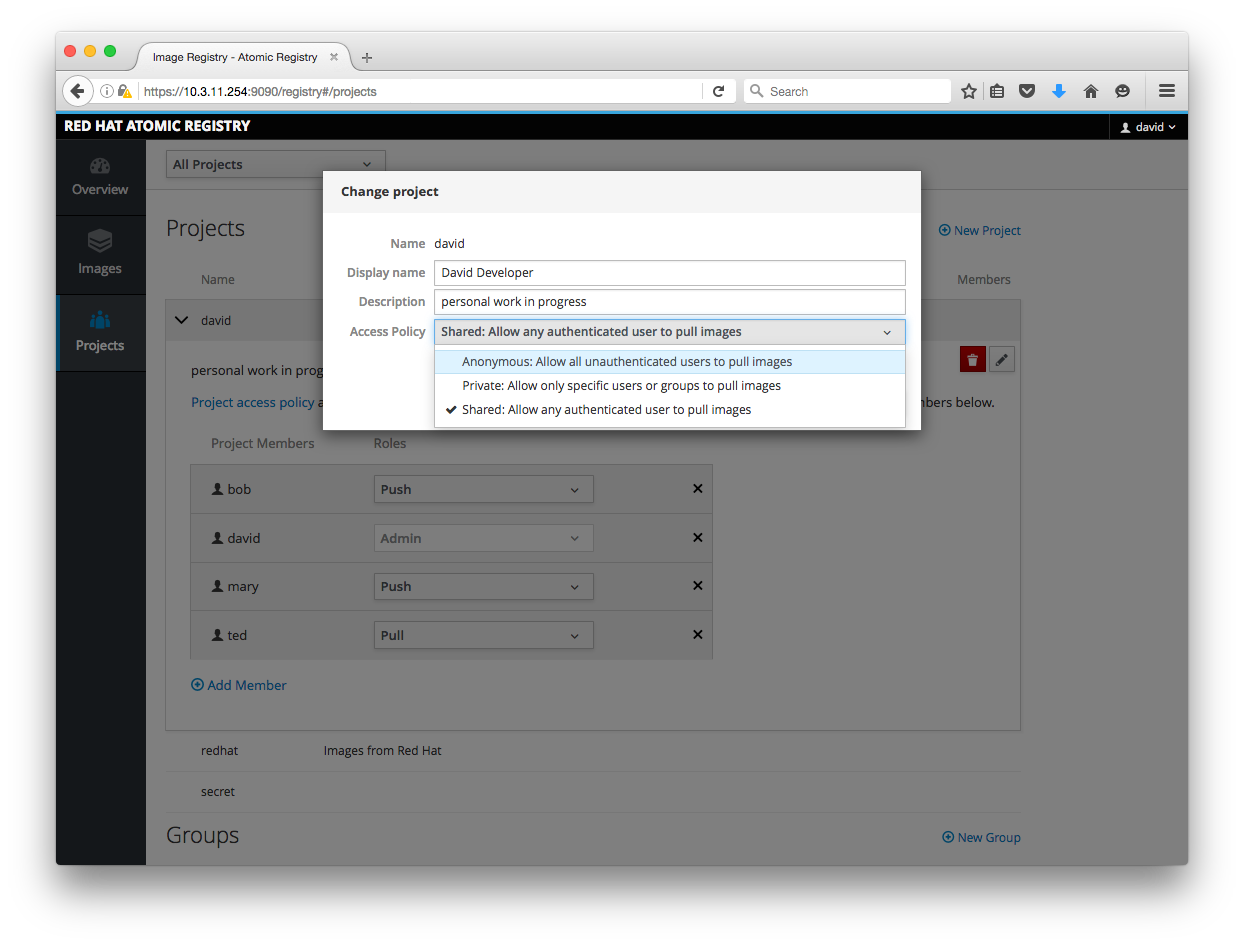Delete the project using the trash icon
Screen dimensions: 1244x945
(x=972, y=358)
